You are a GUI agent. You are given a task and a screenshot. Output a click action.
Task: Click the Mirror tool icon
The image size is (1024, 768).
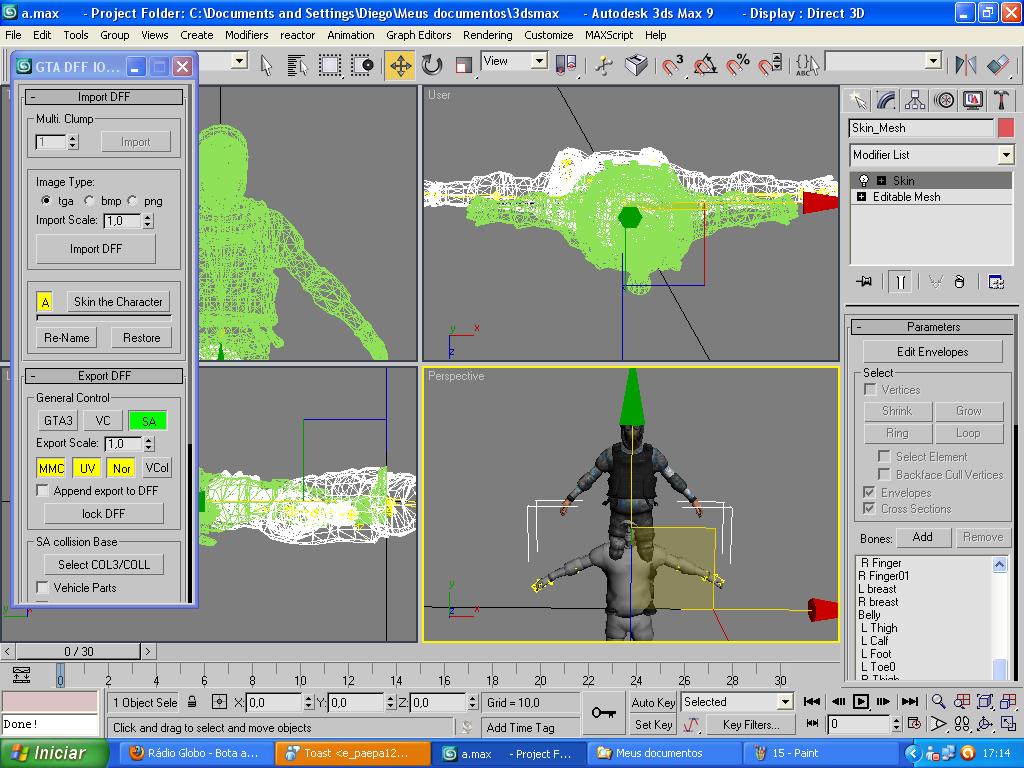(966, 65)
